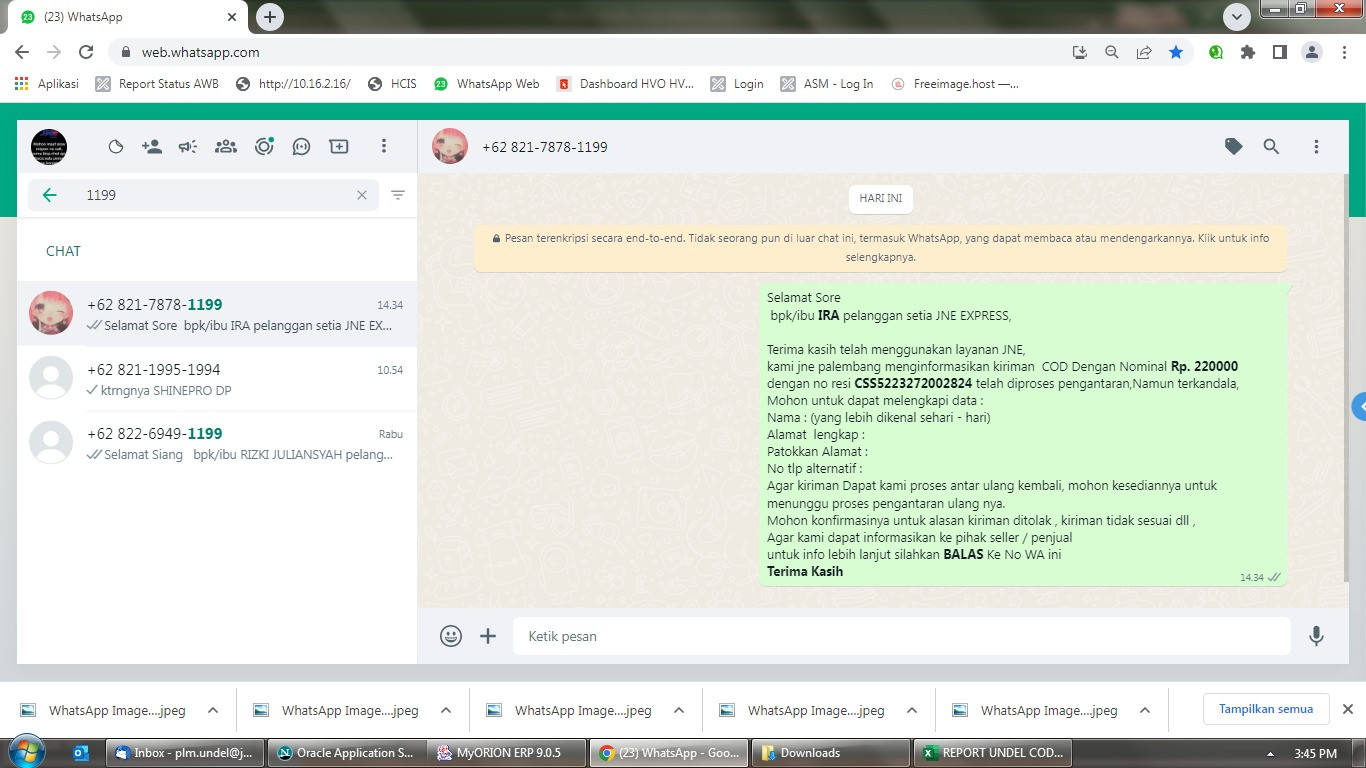The image size is (1366, 768).
Task: Focus the Ketik pesan message box
Action: click(x=902, y=636)
